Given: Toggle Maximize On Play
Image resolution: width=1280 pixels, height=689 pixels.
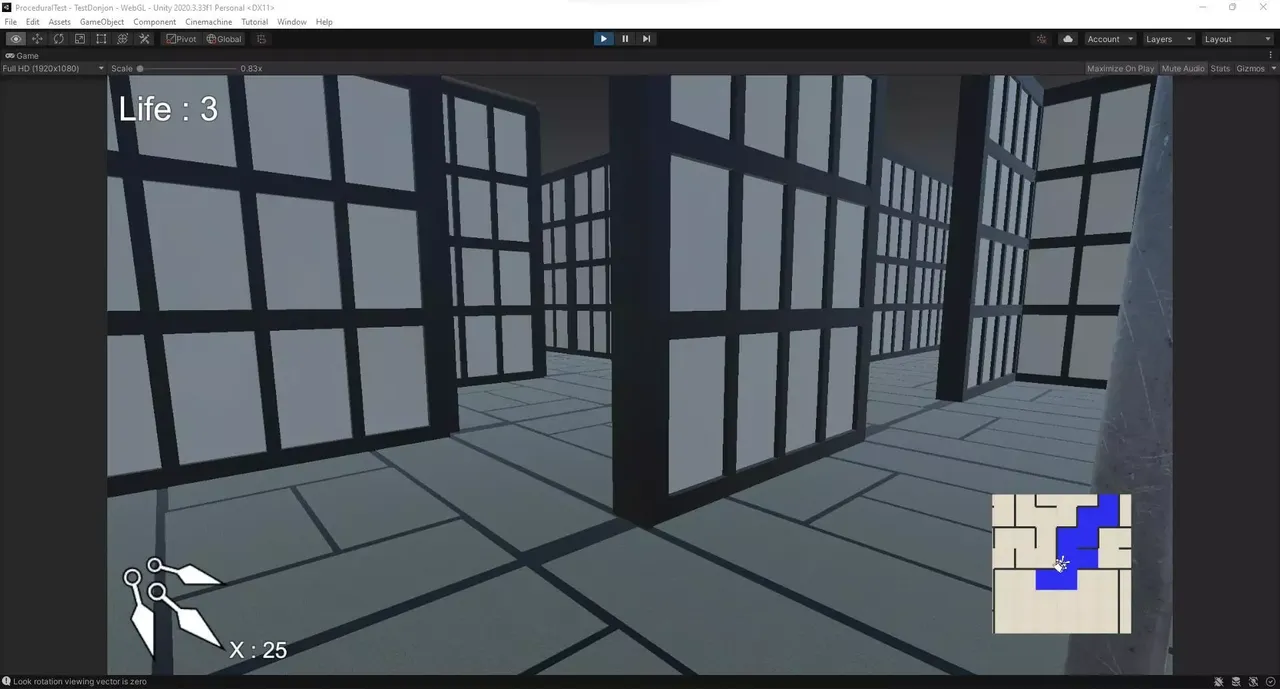Looking at the screenshot, I should pyautogui.click(x=1120, y=69).
